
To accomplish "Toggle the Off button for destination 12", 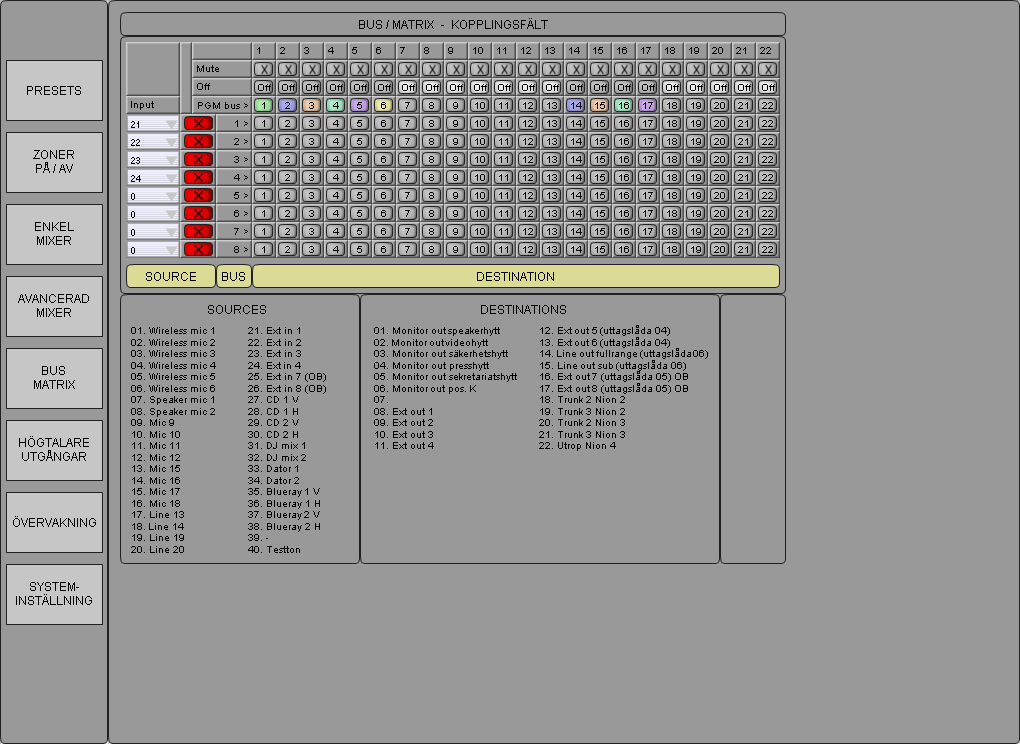I will click(527, 87).
